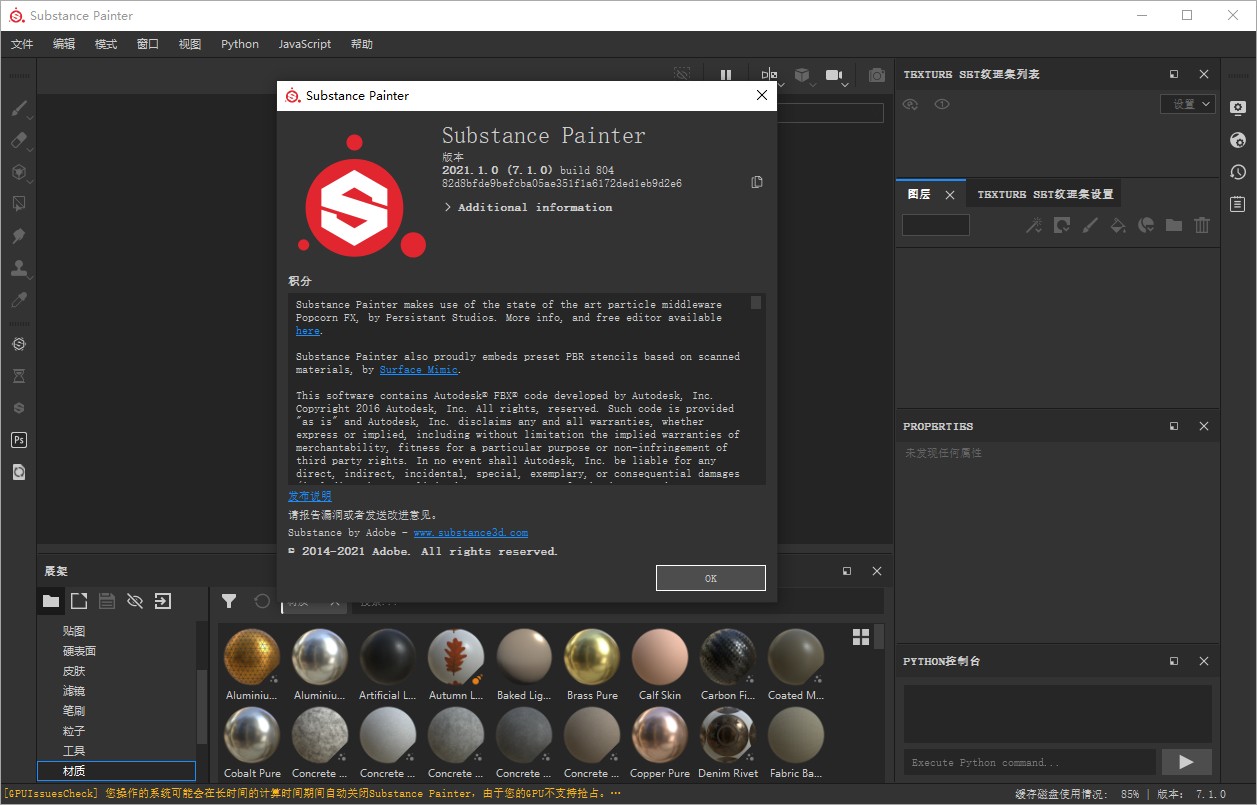Viewport: 1257px width, 805px height.
Task: Open Log clipboard icon in right dock
Action: [x=1238, y=204]
